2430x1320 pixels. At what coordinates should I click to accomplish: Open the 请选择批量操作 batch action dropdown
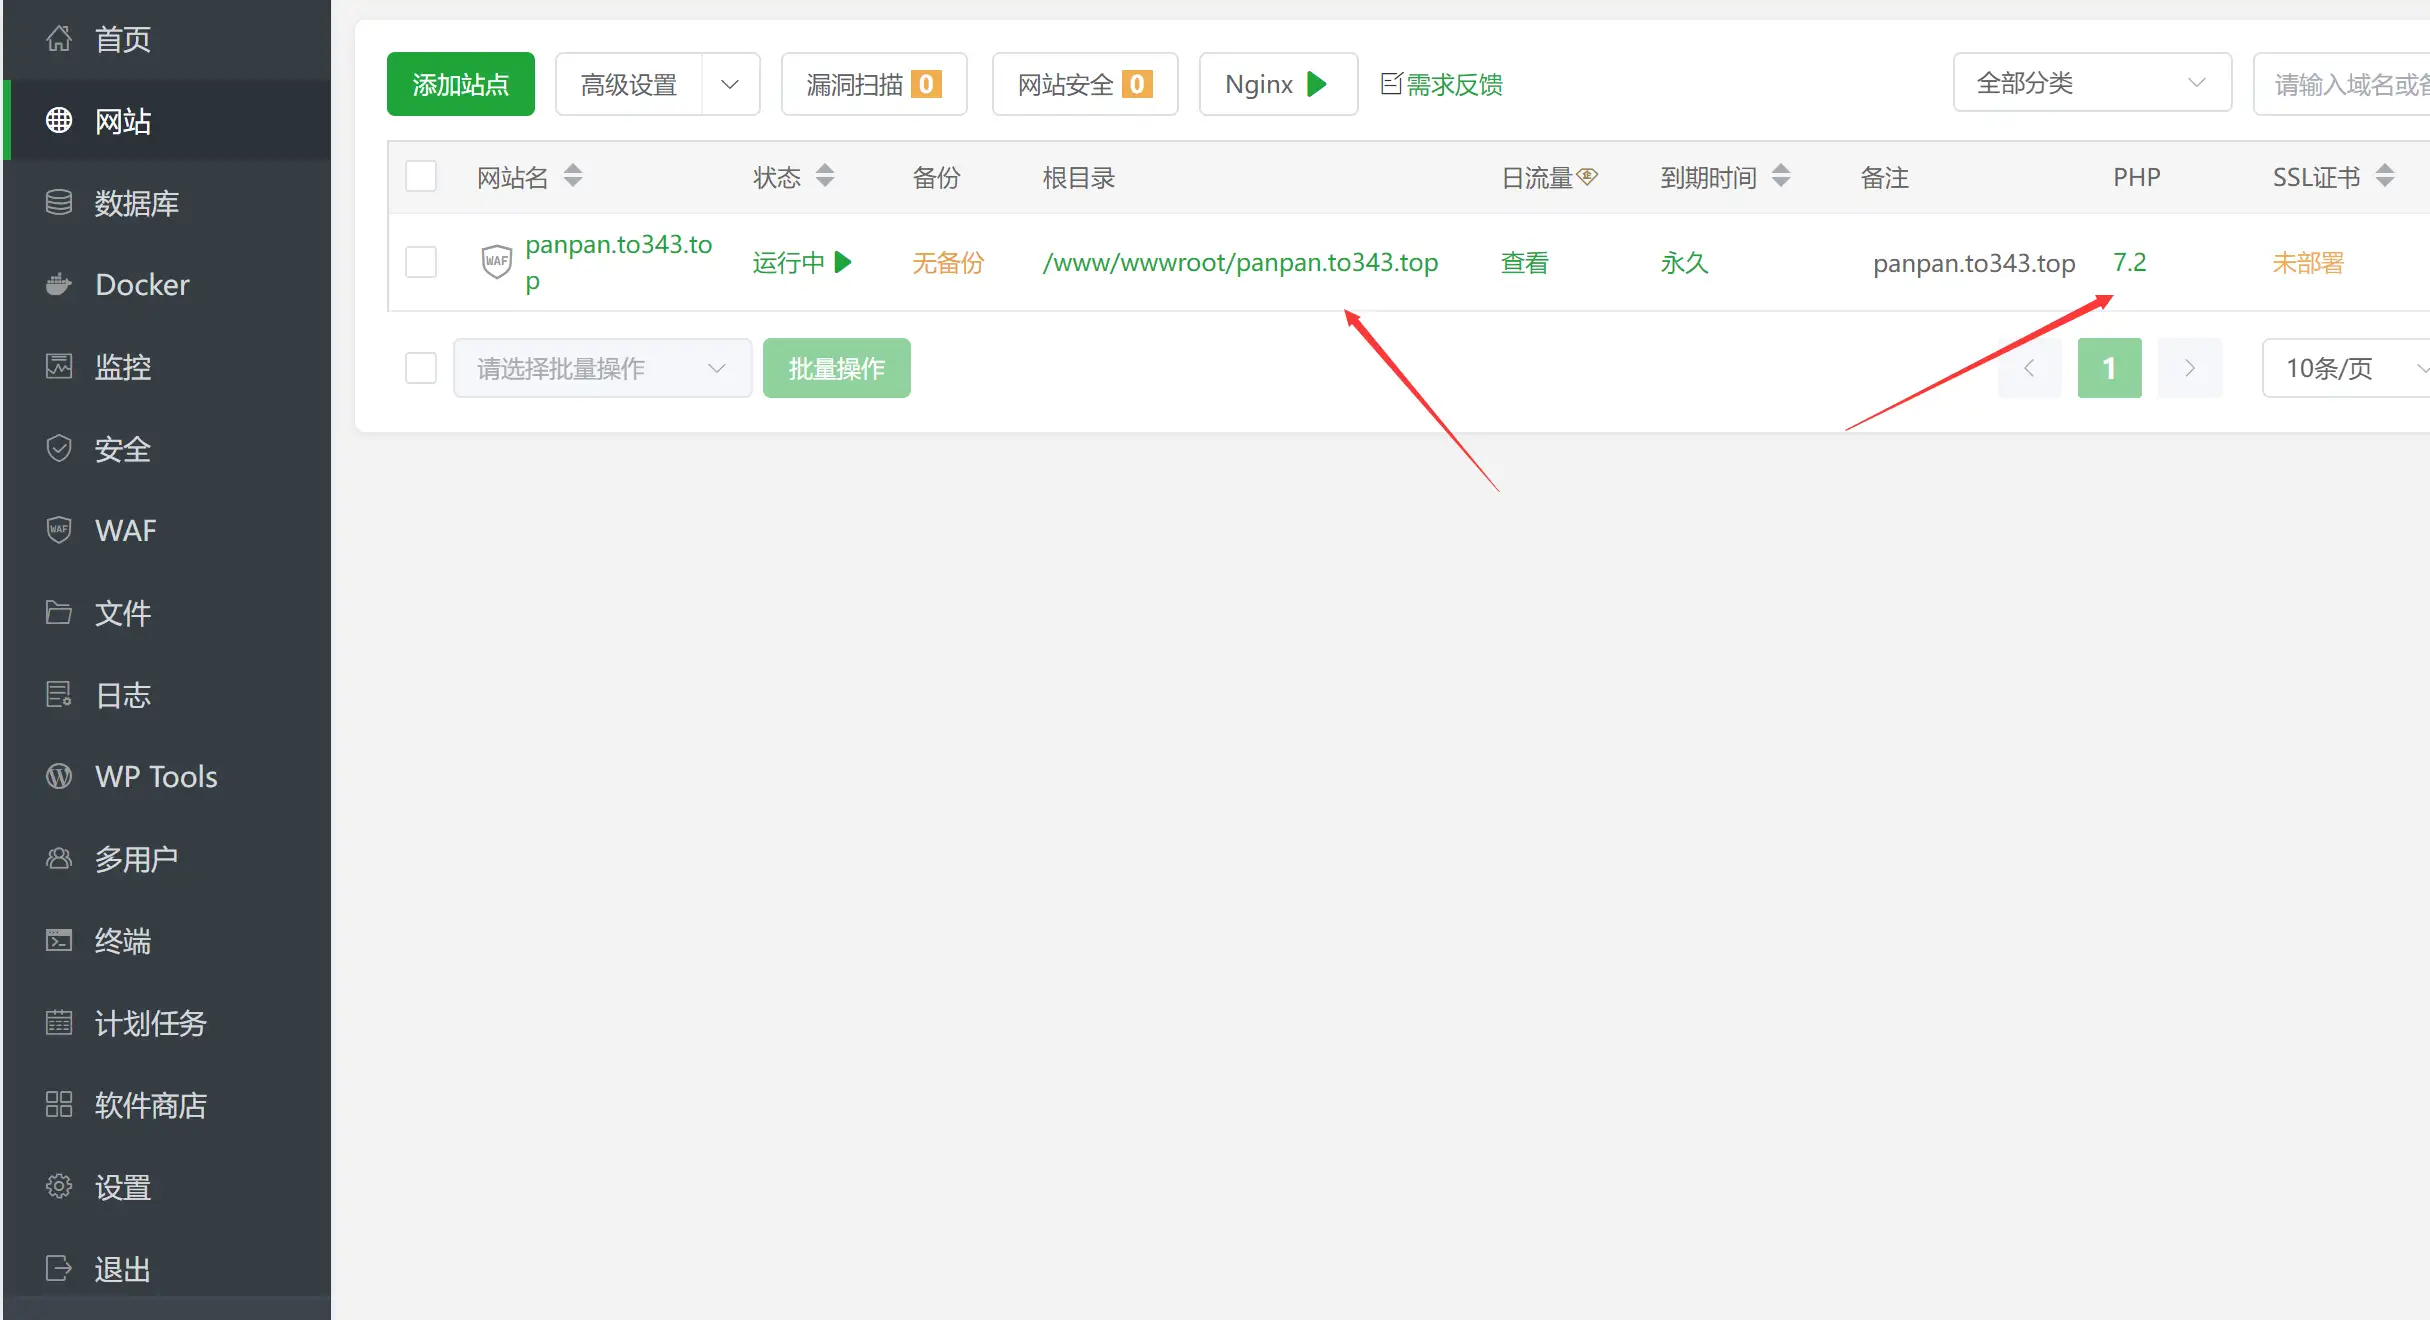tap(602, 367)
